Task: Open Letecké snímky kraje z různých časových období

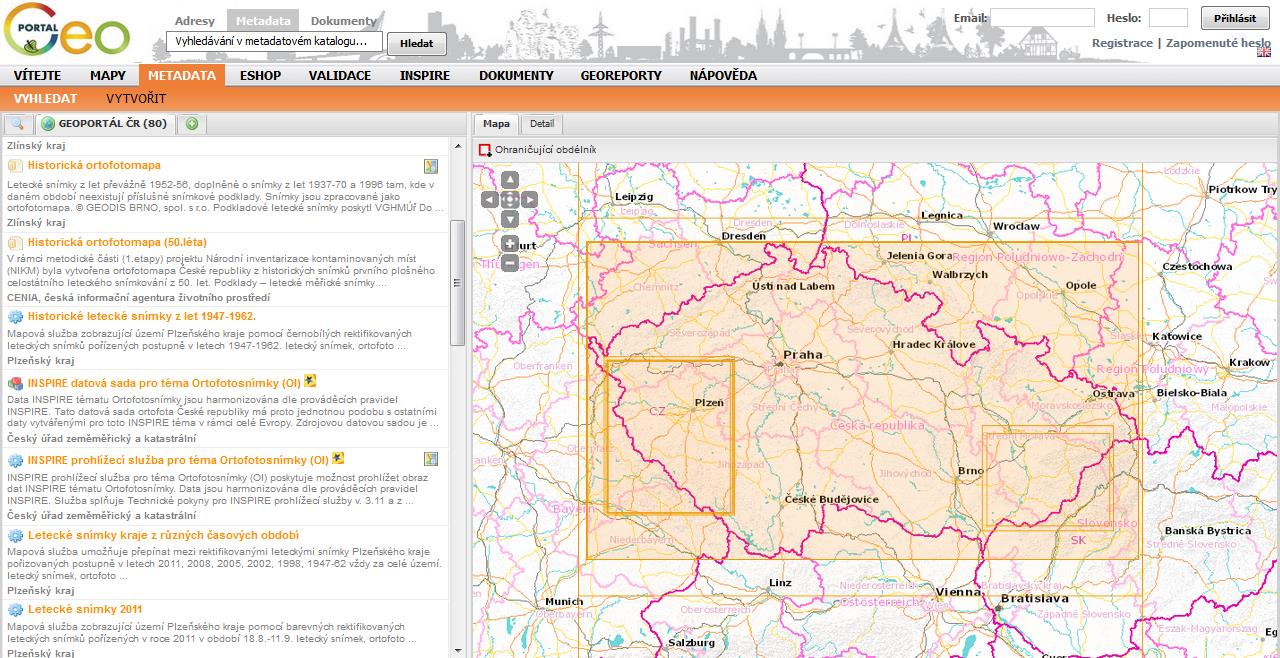Action: pos(163,535)
